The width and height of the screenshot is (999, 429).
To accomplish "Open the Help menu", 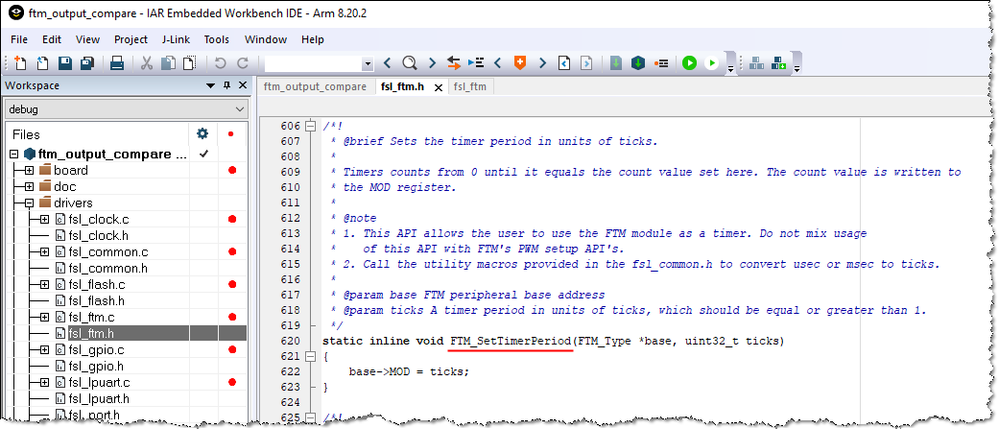I will (312, 40).
